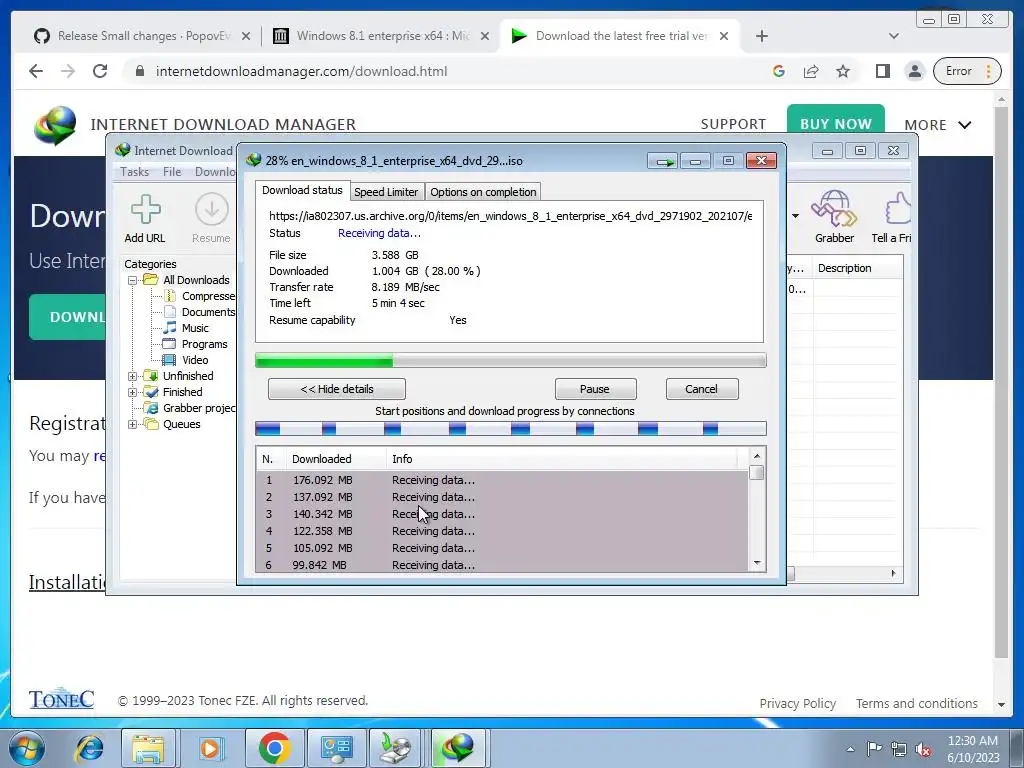Open the Tasks menu in IDM
The width and height of the screenshot is (1024, 768).
pos(135,172)
